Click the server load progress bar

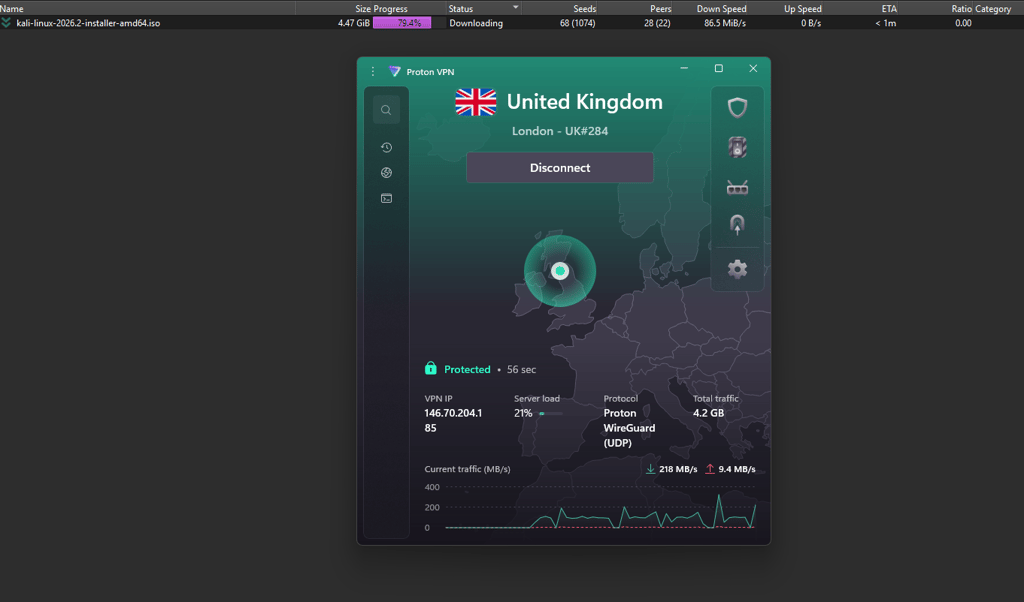(x=551, y=413)
